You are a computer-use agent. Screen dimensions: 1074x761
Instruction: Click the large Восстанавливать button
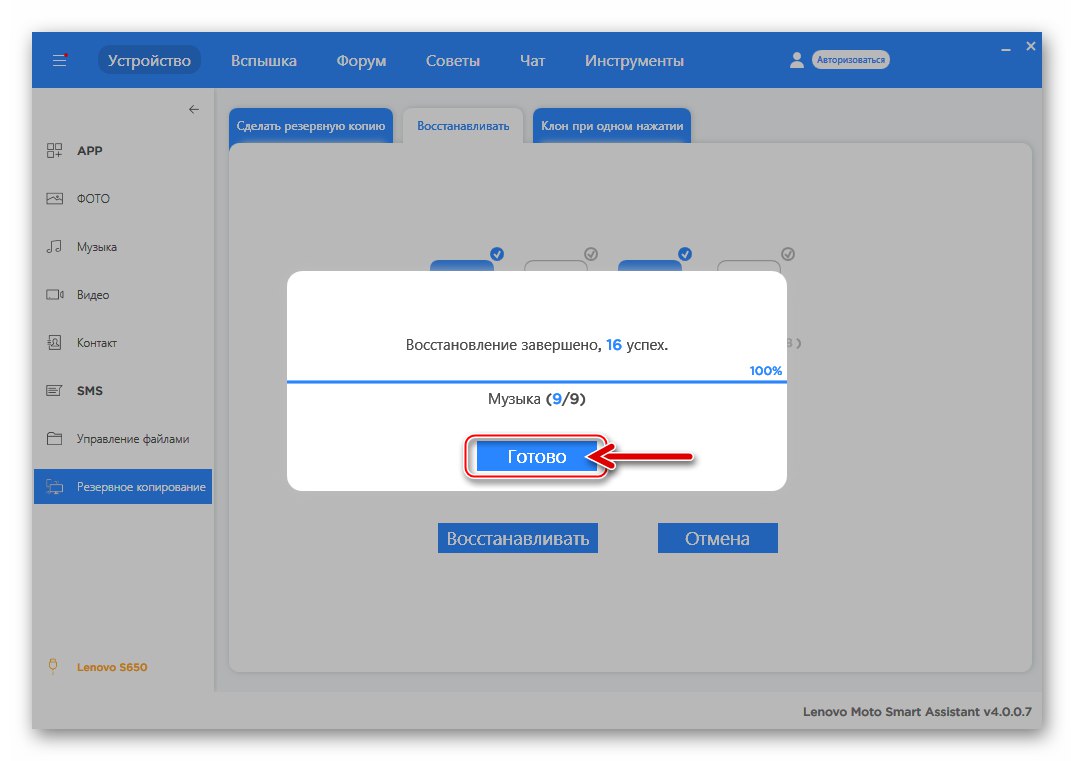pos(518,538)
